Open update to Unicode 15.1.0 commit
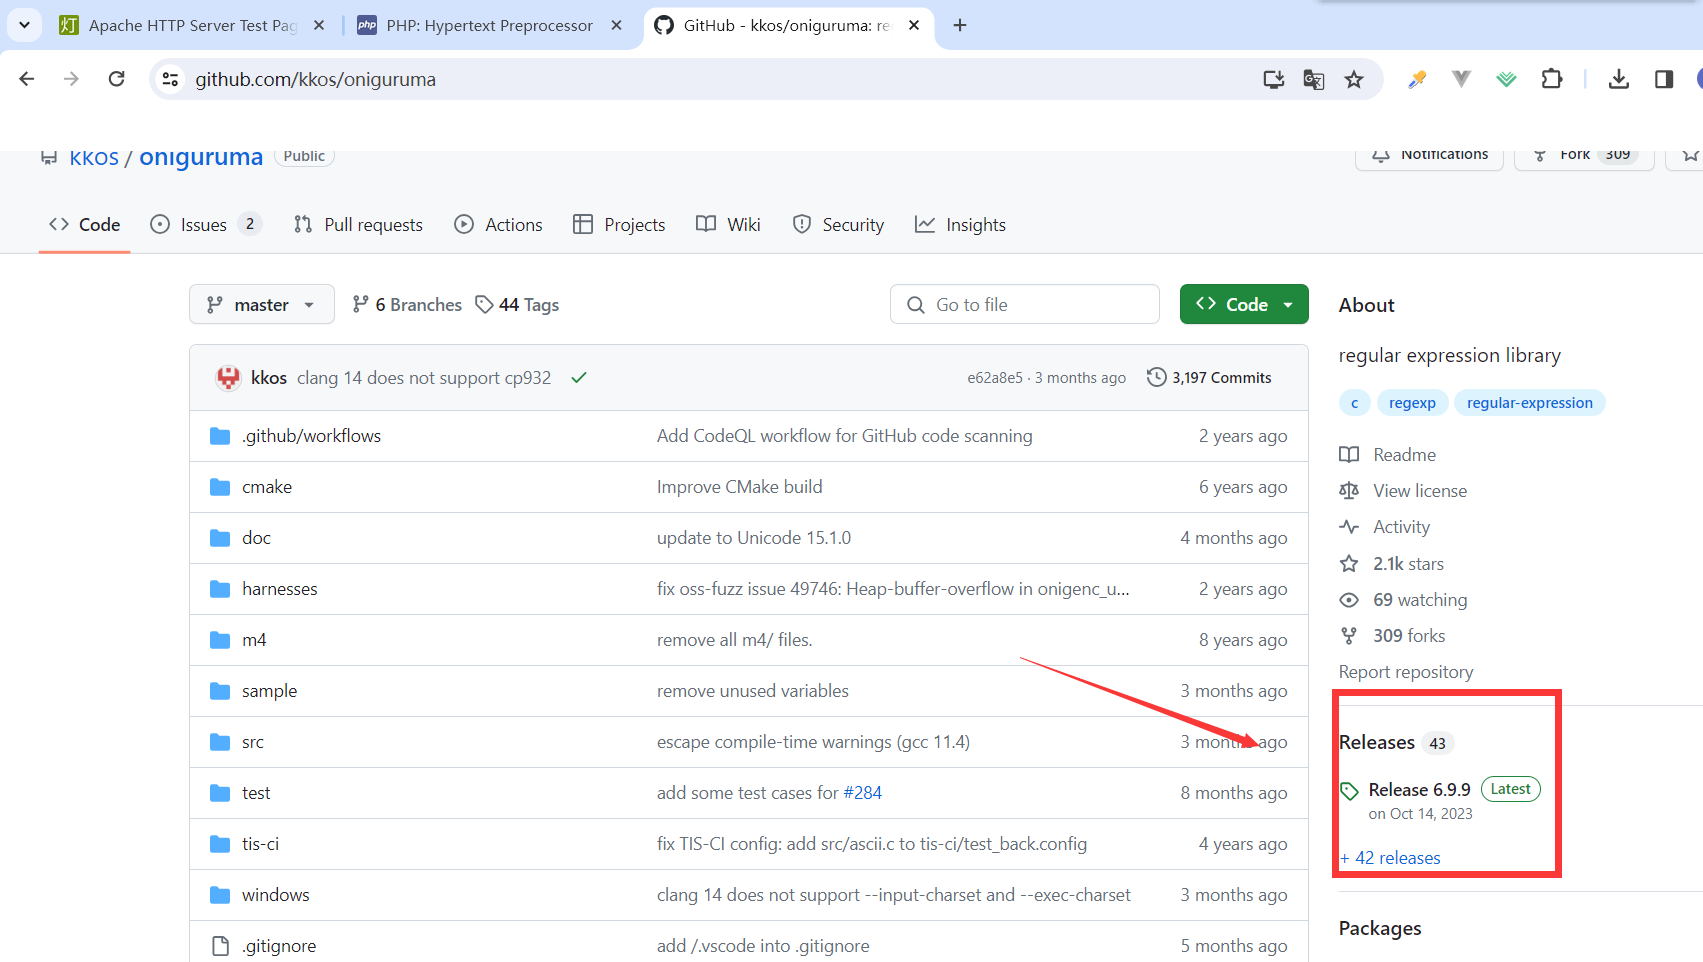The width and height of the screenshot is (1703, 962). point(754,538)
